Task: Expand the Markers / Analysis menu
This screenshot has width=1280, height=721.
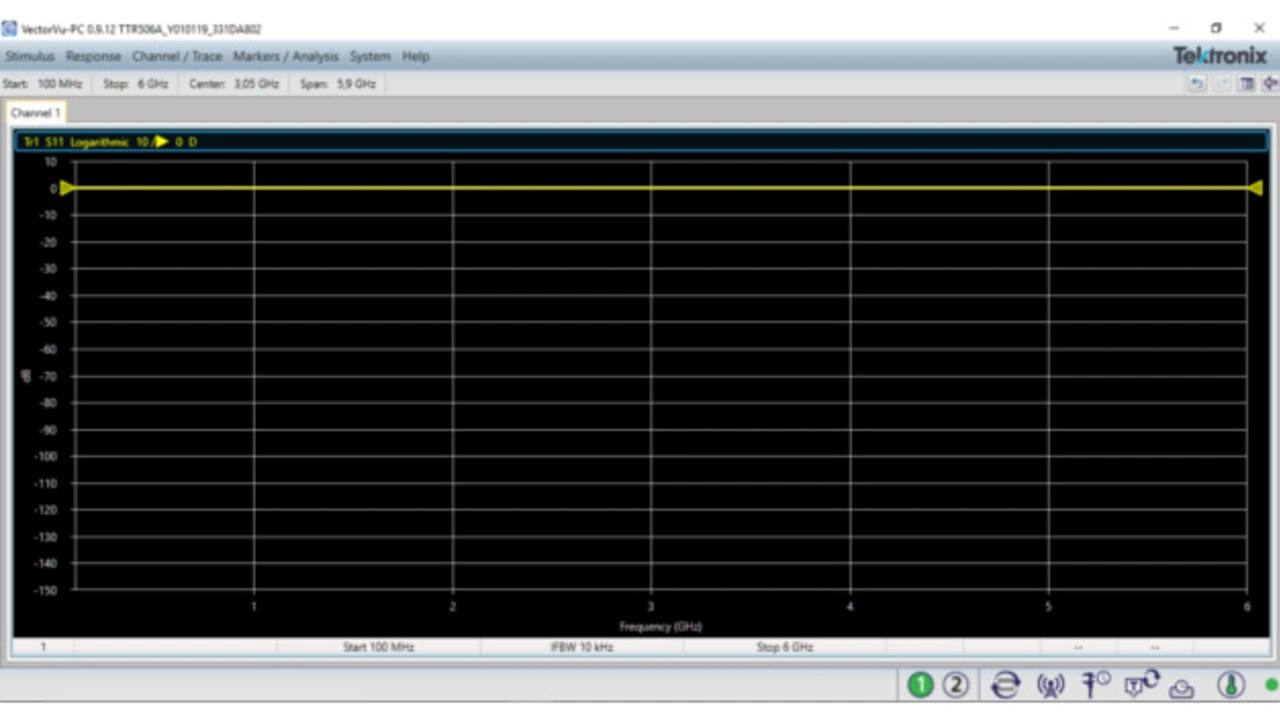Action: coord(286,56)
